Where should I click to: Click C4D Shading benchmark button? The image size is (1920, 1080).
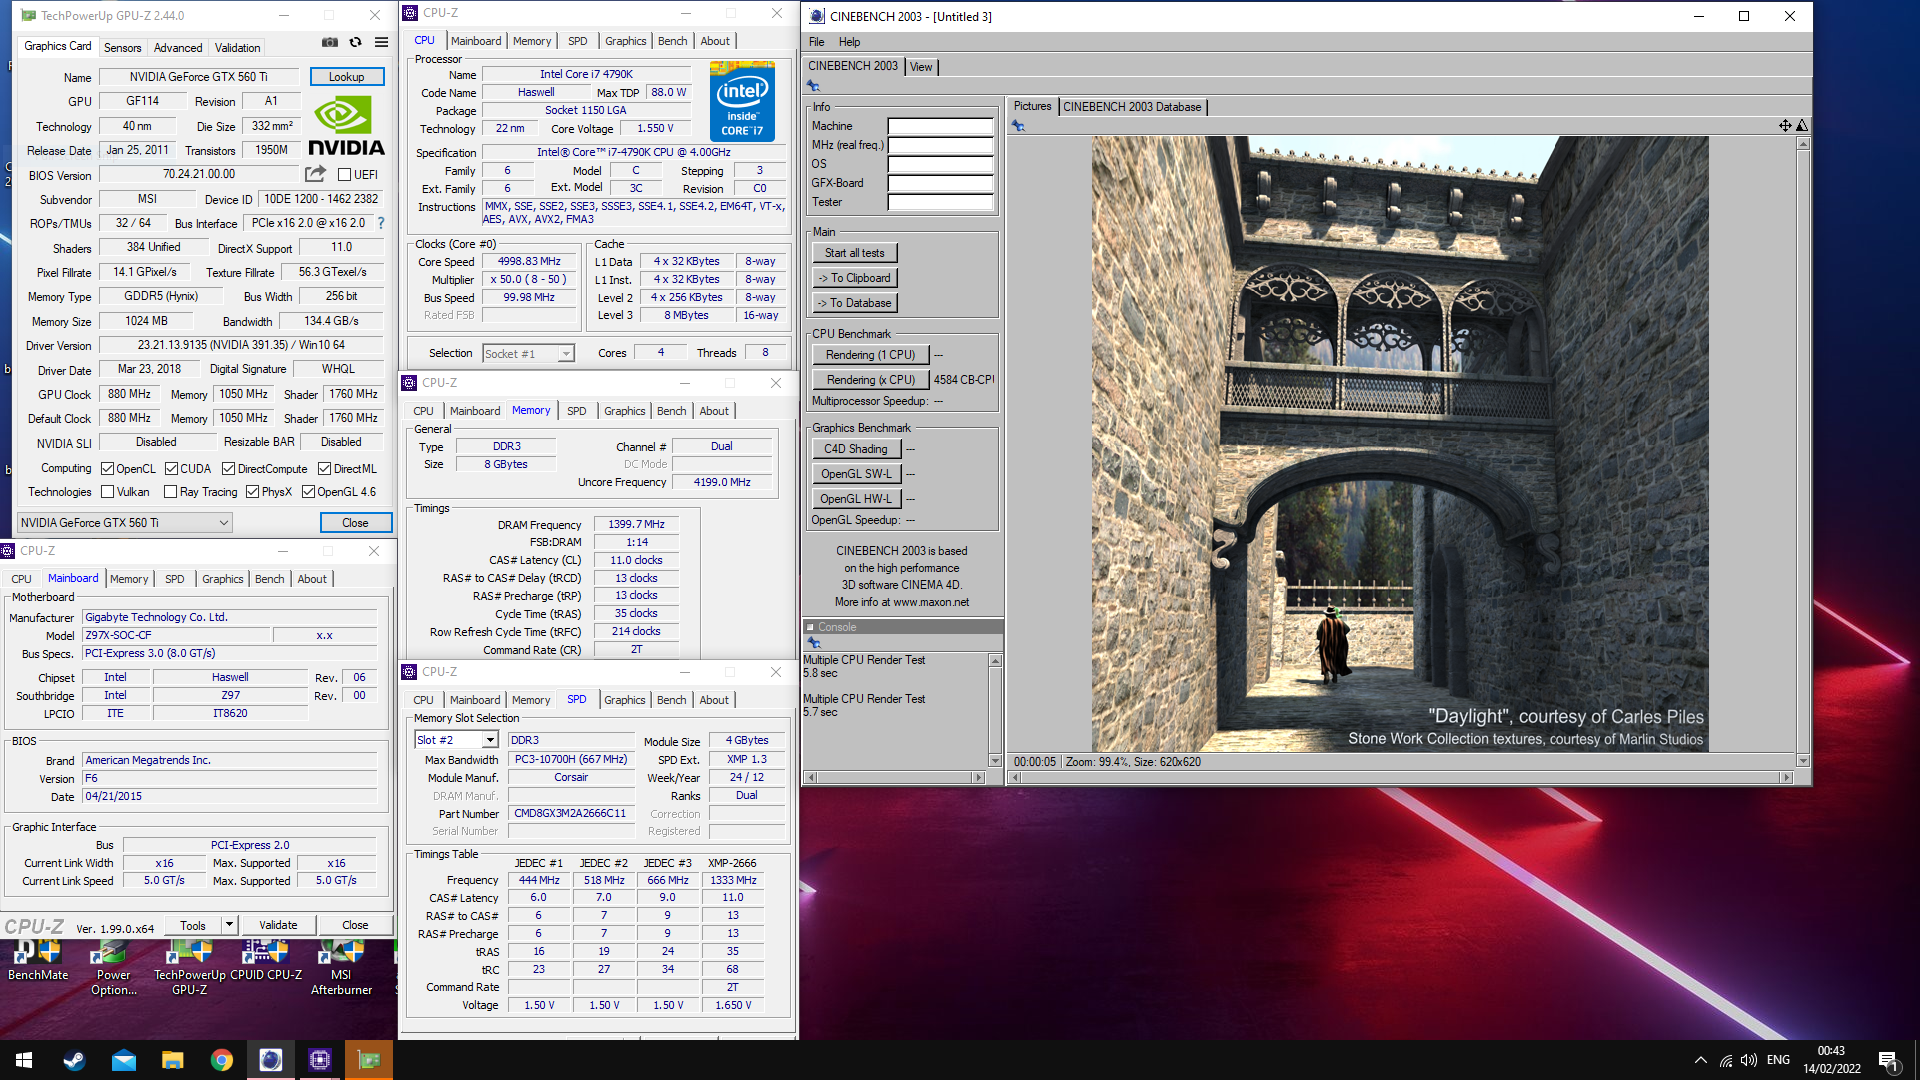pos(856,449)
